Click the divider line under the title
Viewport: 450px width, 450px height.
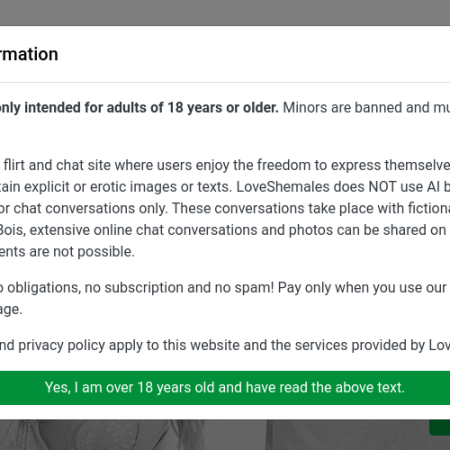point(225,82)
